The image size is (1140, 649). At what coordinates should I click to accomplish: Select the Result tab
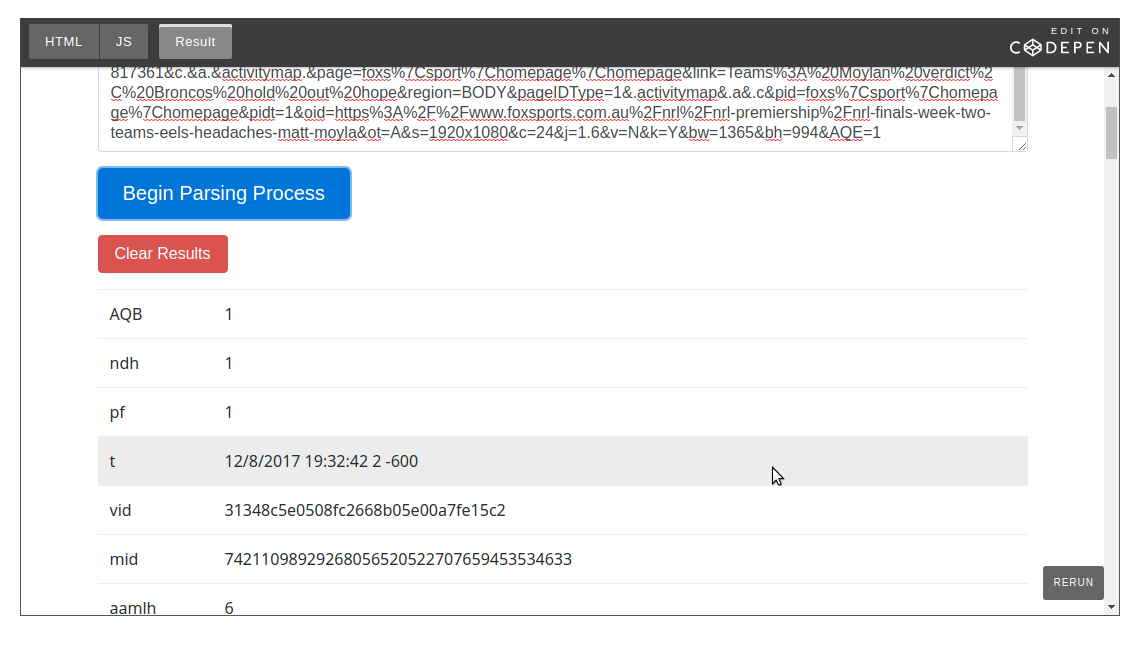[x=196, y=41]
